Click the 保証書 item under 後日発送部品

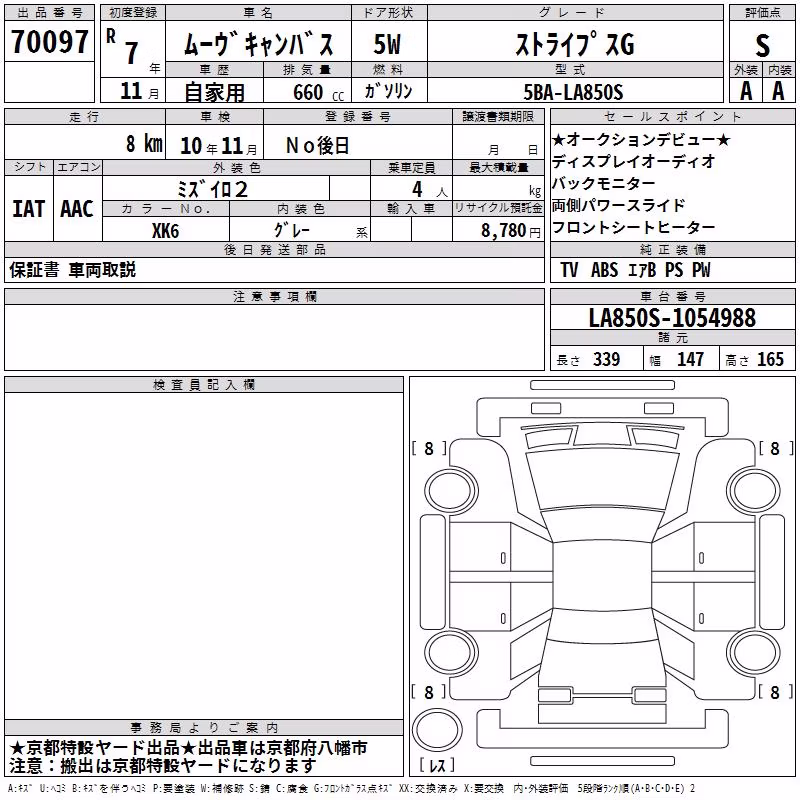pos(34,270)
